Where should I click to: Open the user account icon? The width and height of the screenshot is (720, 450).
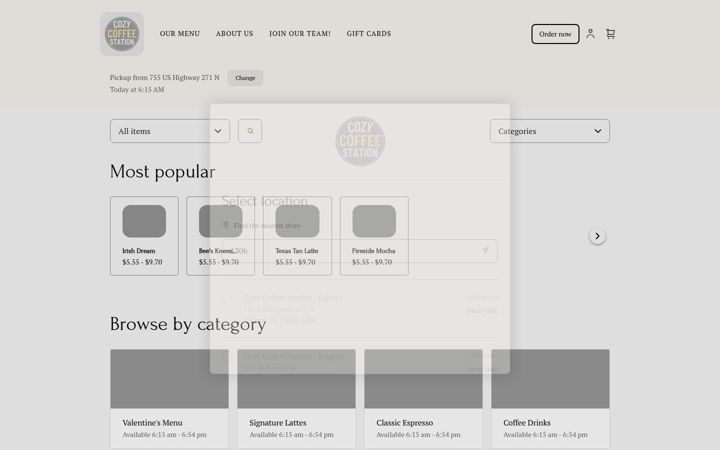[591, 34]
